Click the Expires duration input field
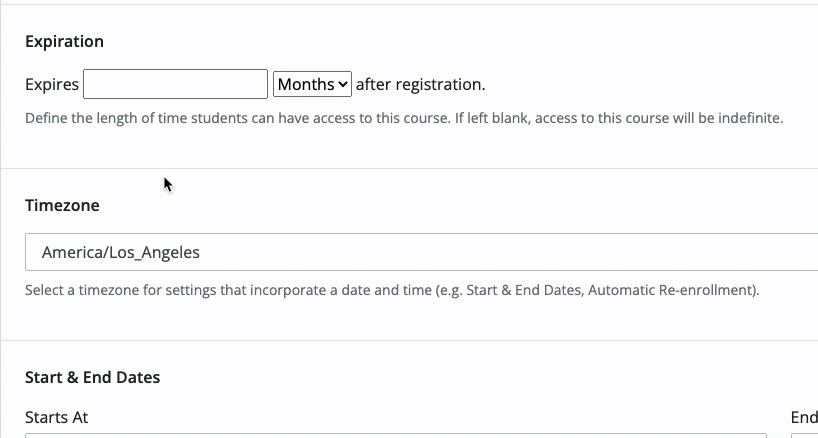 [175, 84]
